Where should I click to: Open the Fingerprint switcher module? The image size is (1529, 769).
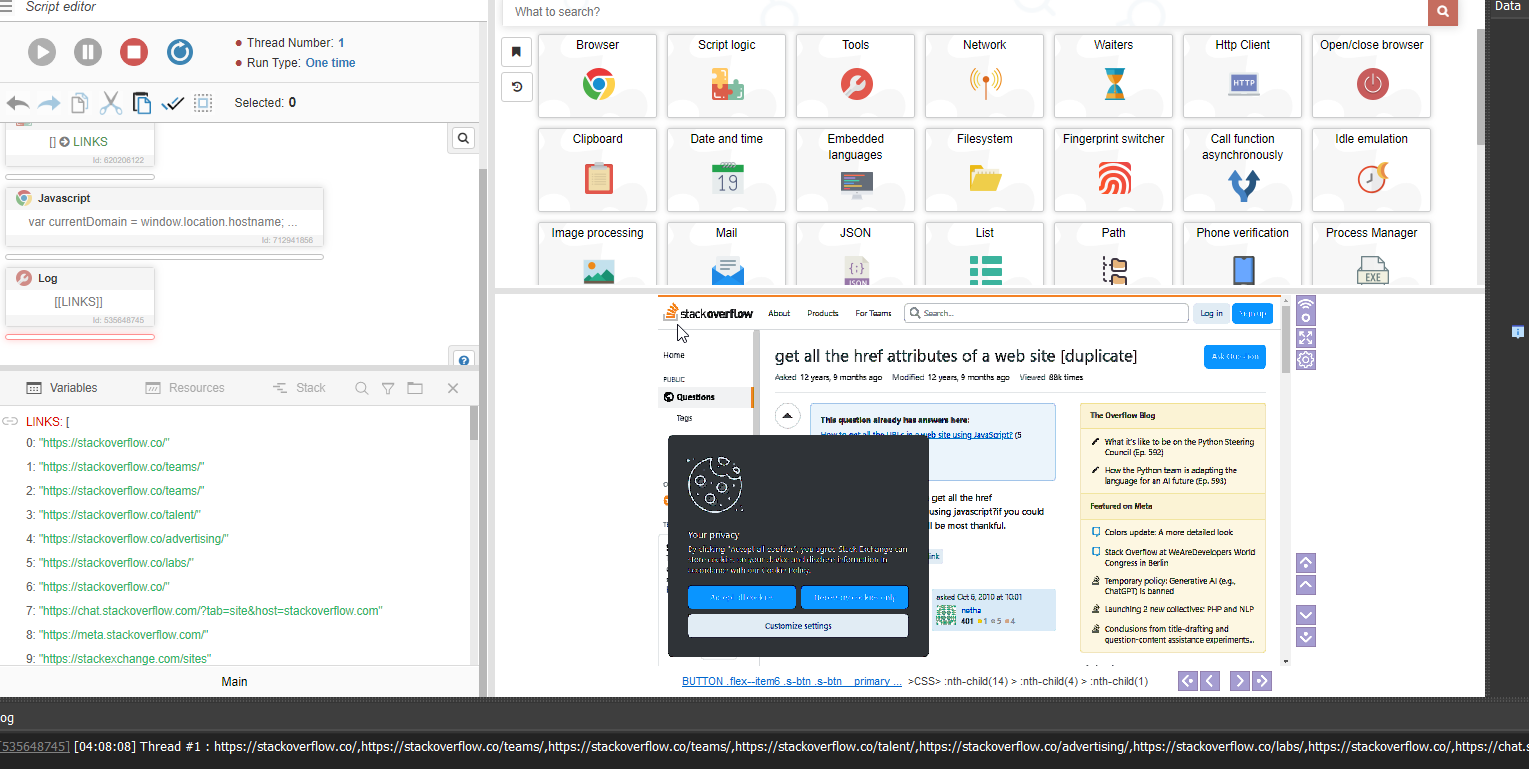[x=1113, y=169]
